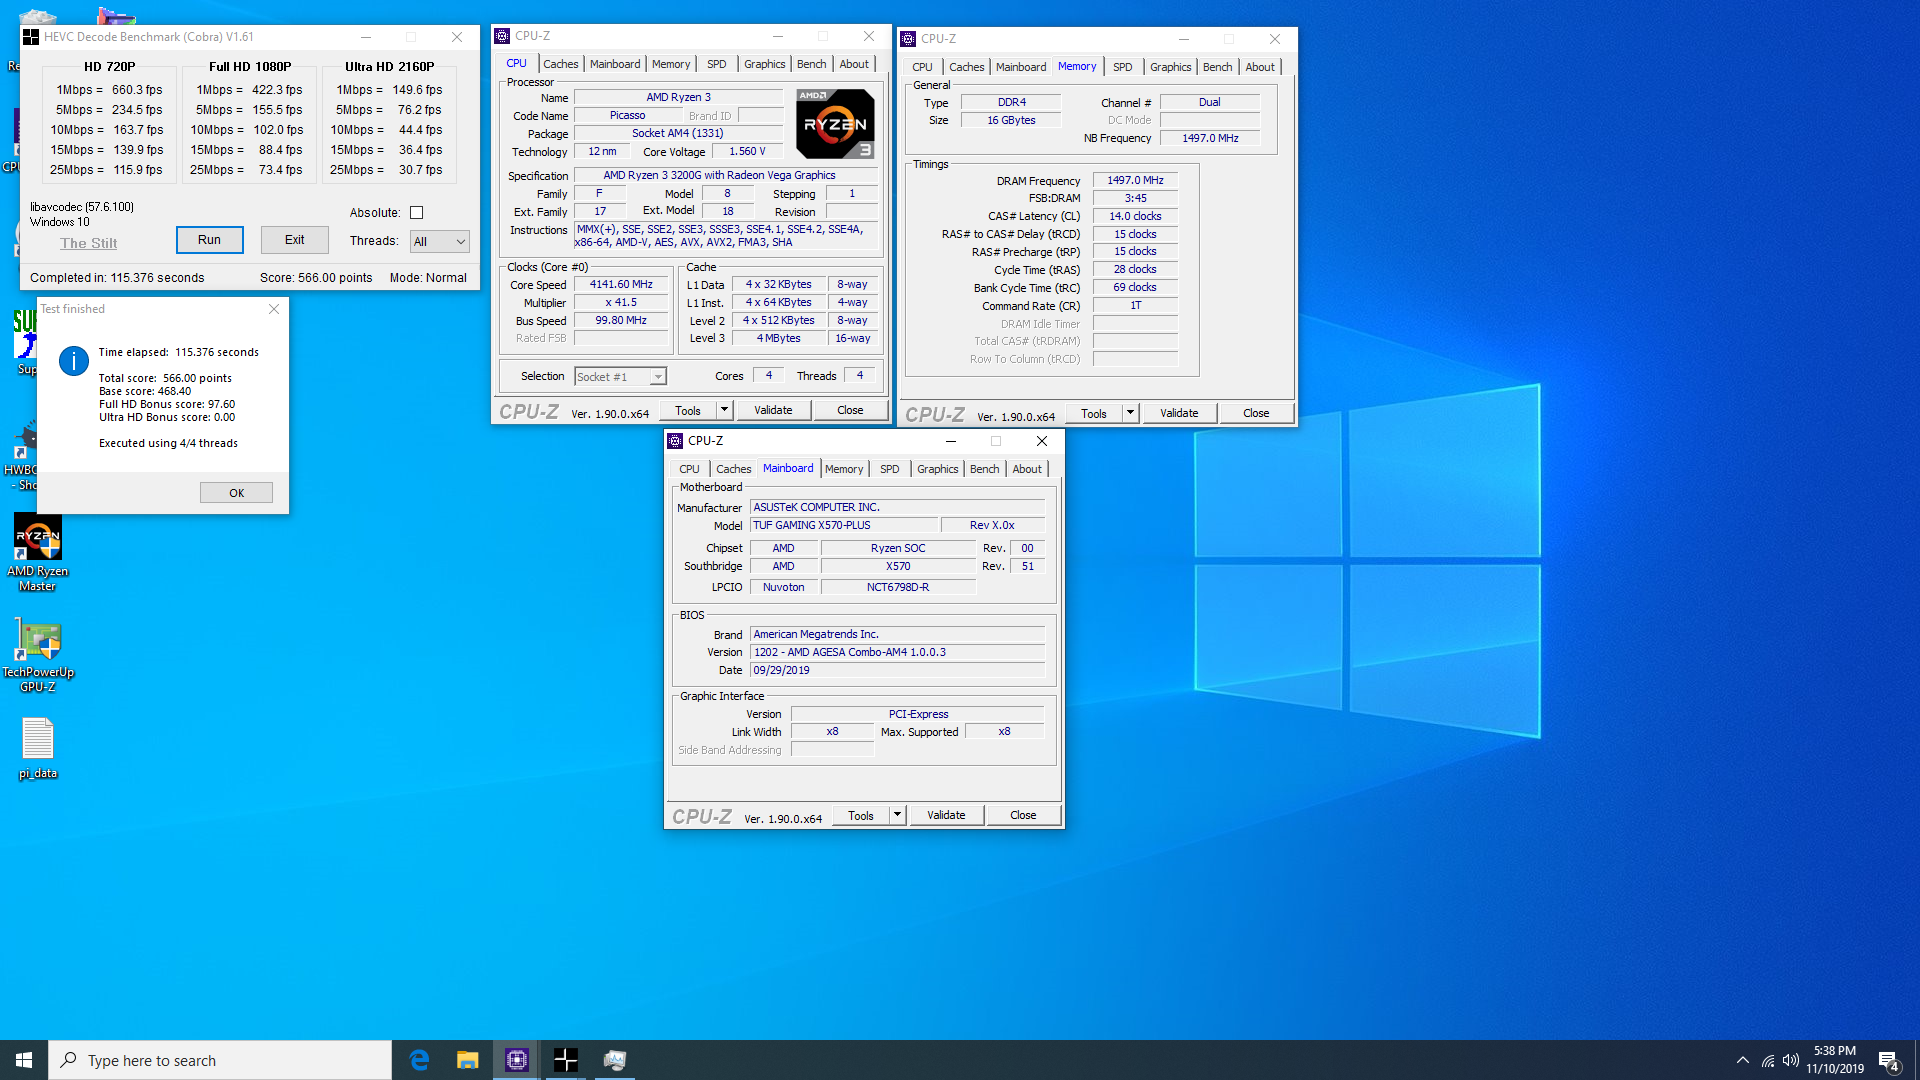Open Memory tab in Mainboard window

tap(844, 469)
